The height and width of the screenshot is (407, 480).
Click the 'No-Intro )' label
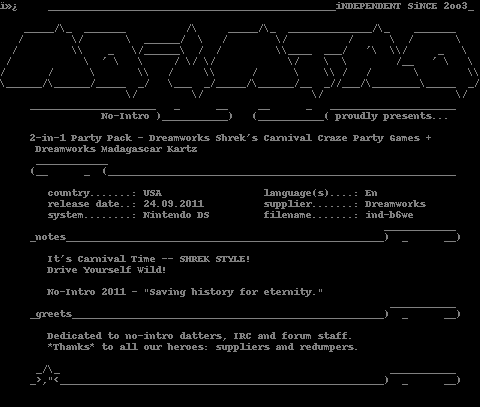[x=131, y=116]
